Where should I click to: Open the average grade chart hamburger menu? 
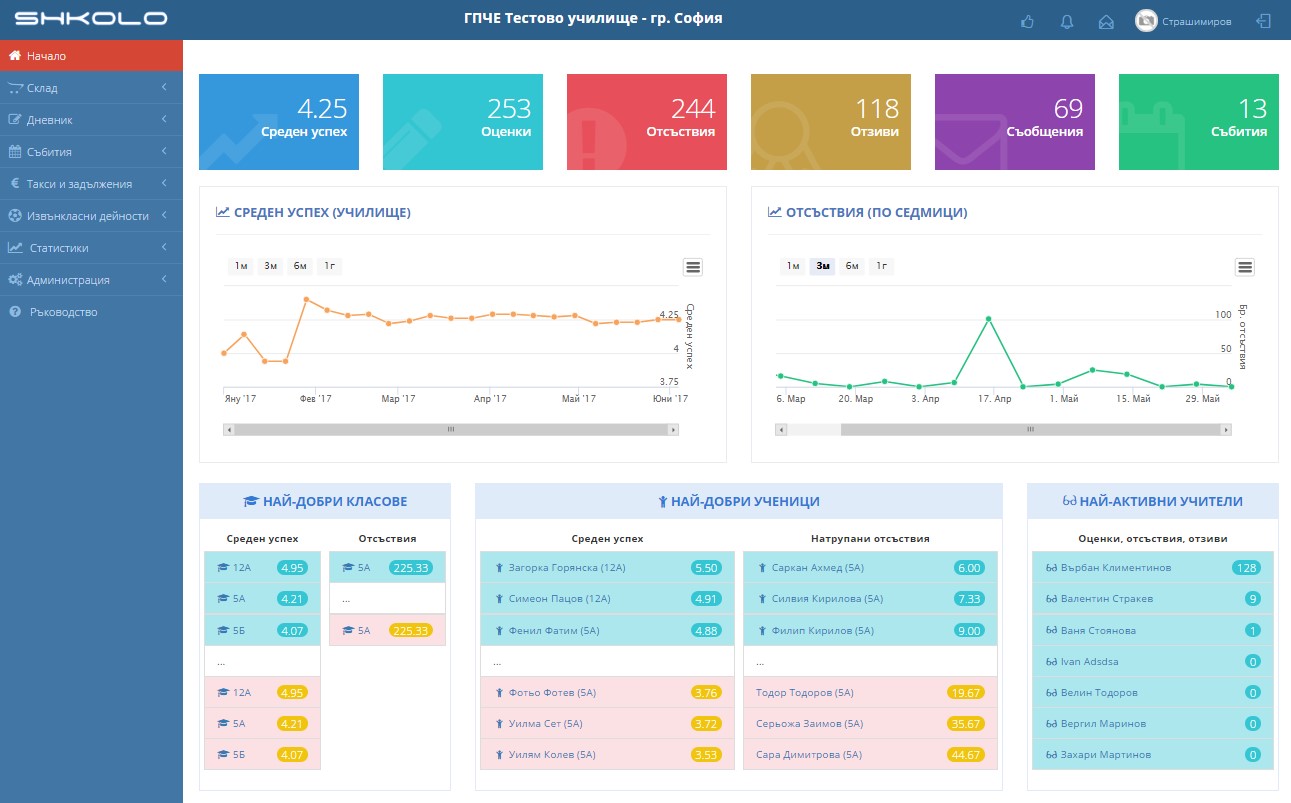[x=693, y=266]
